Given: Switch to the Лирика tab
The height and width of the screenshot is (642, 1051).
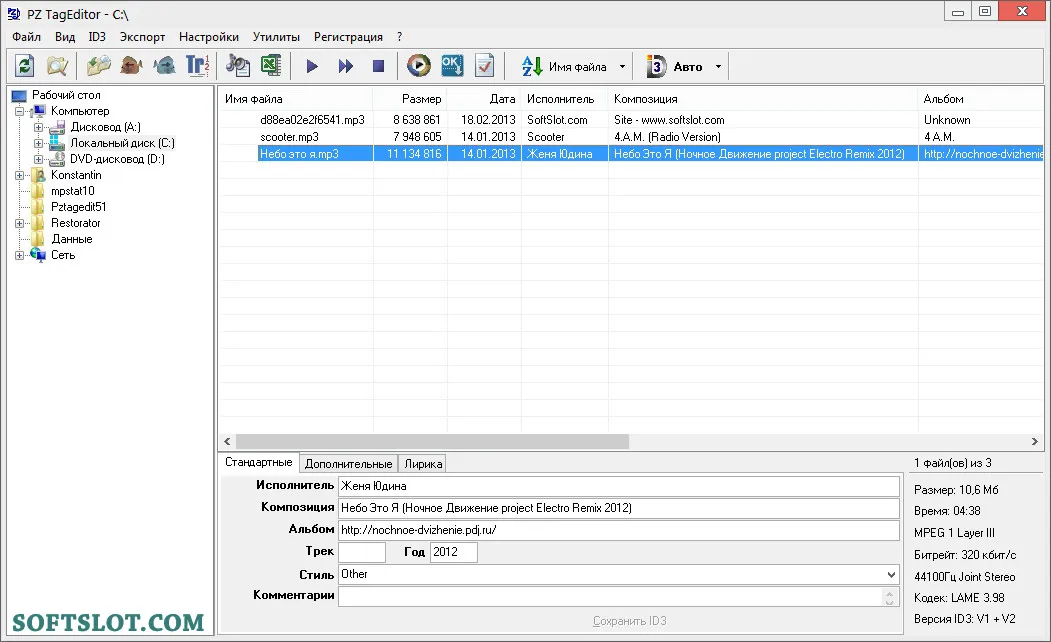Looking at the screenshot, I should coord(423,463).
